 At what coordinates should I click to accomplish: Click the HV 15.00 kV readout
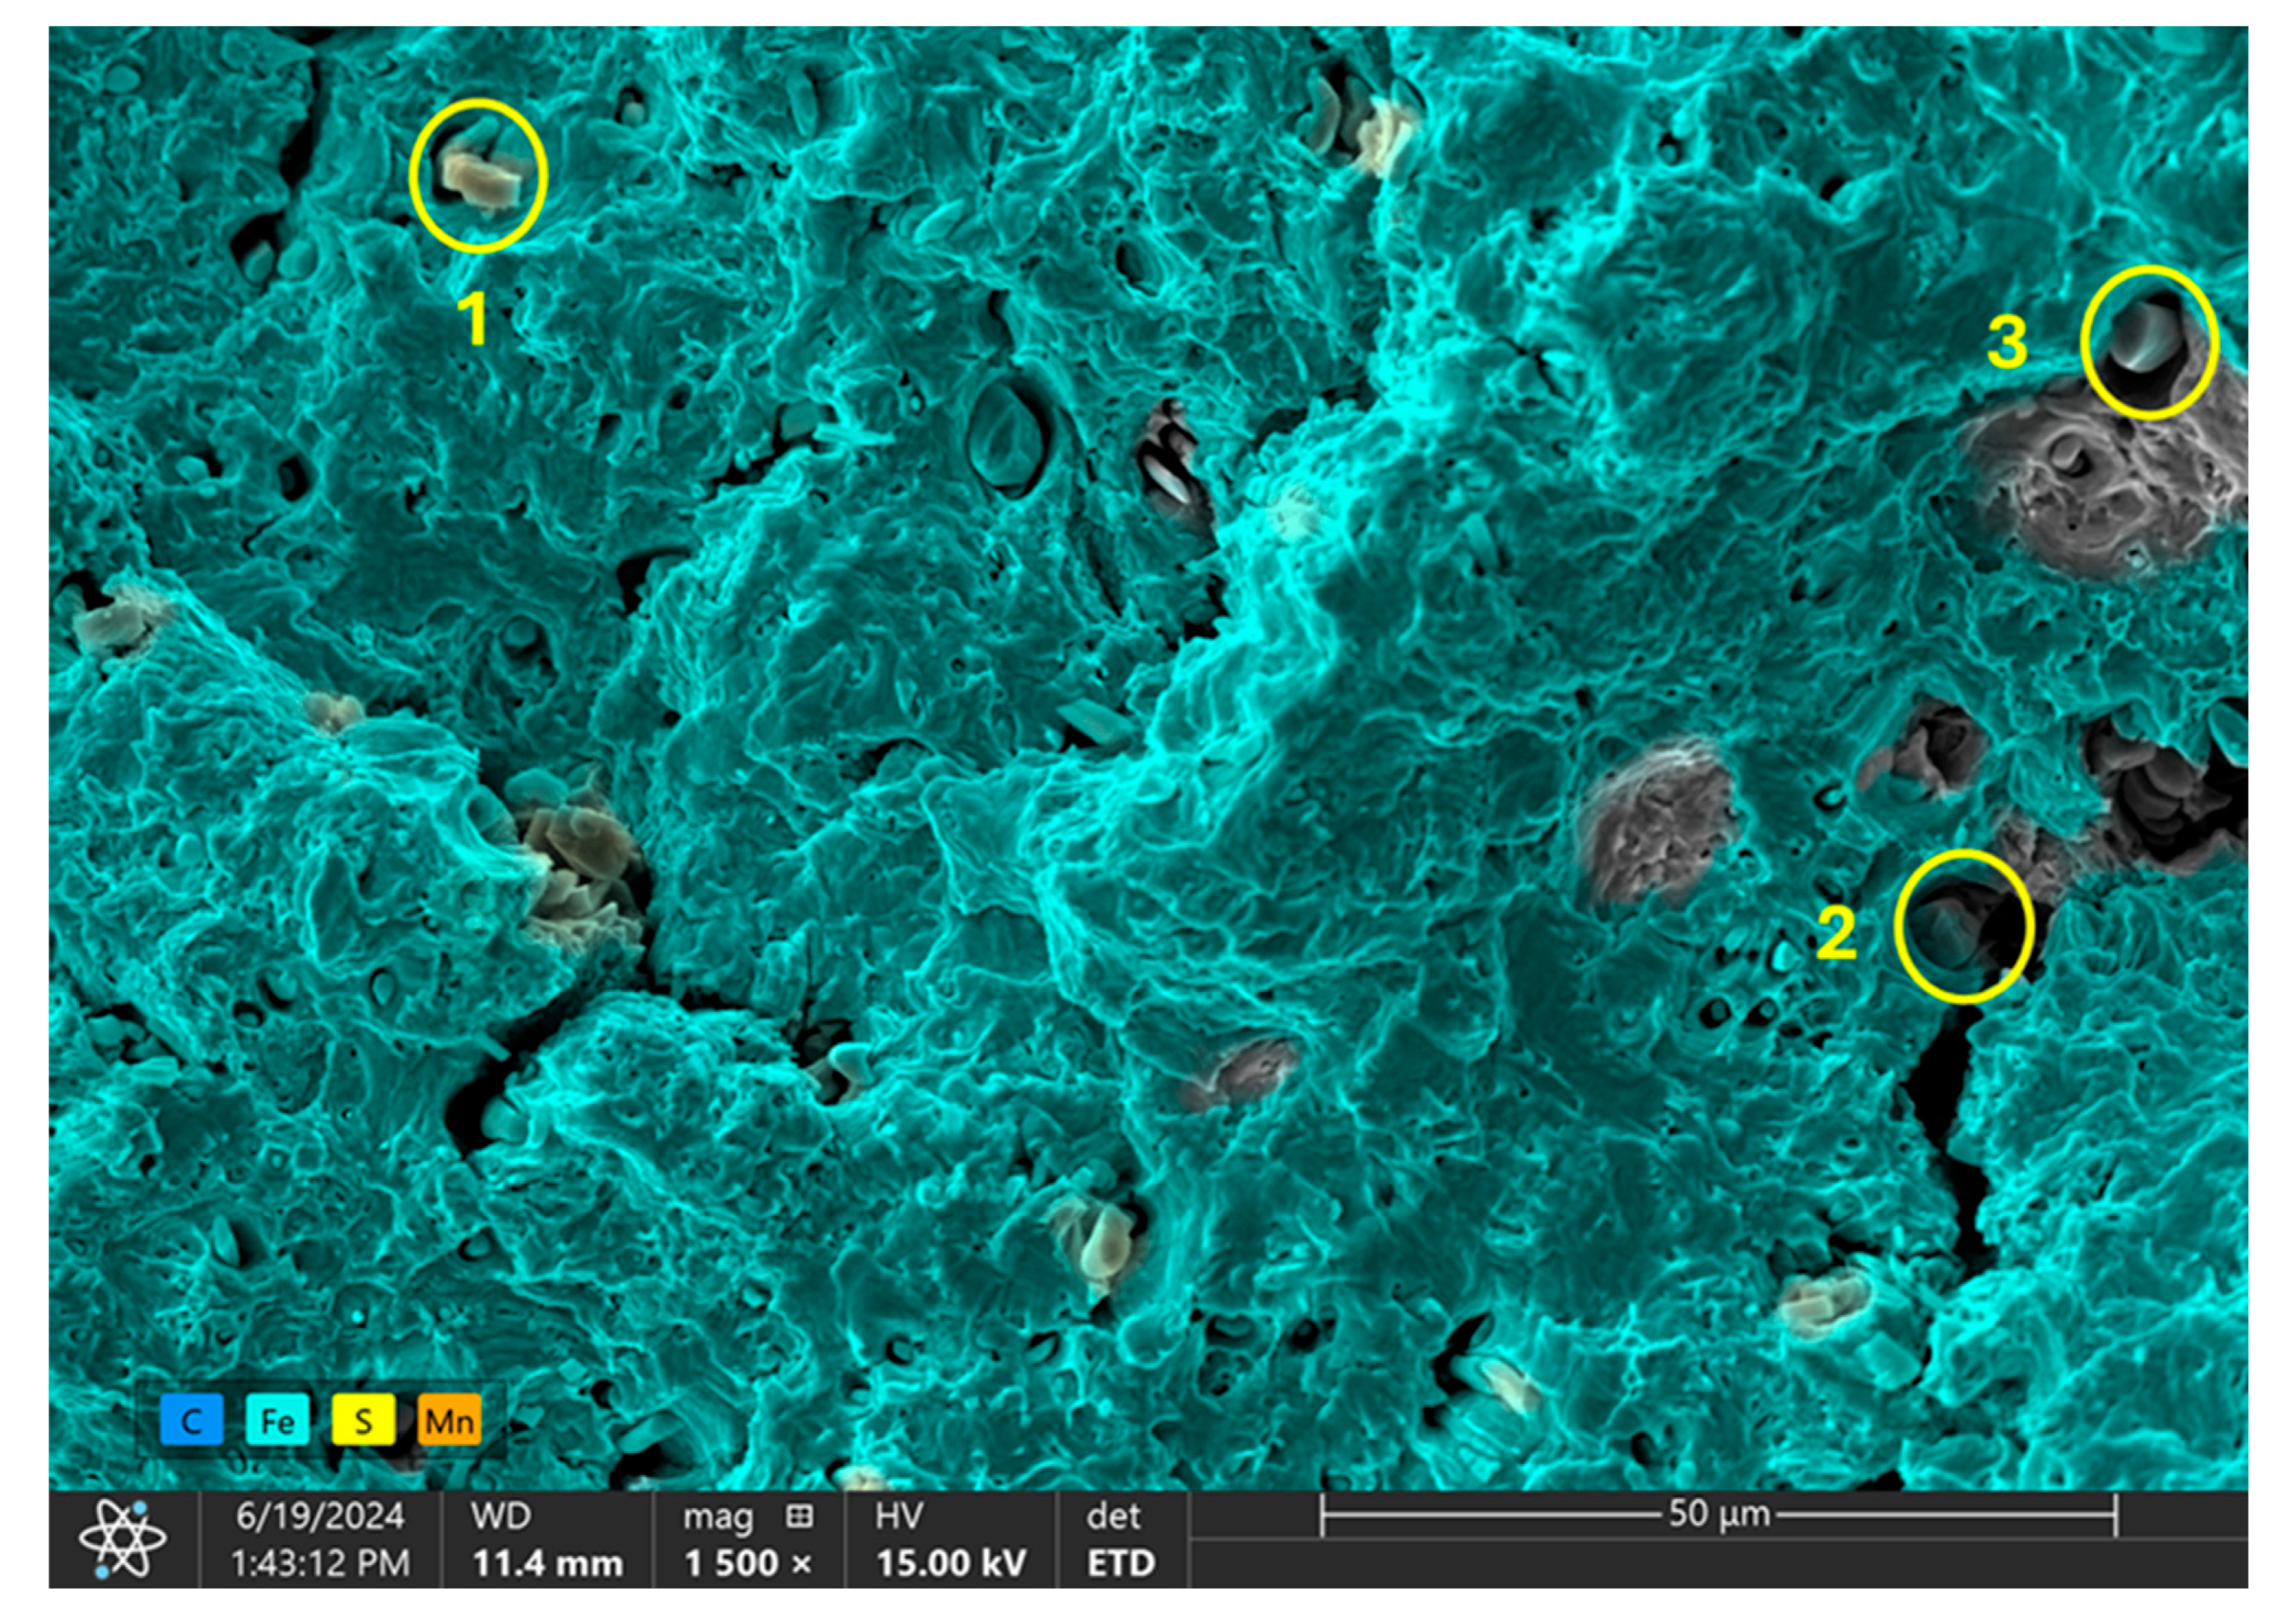coord(950,1563)
